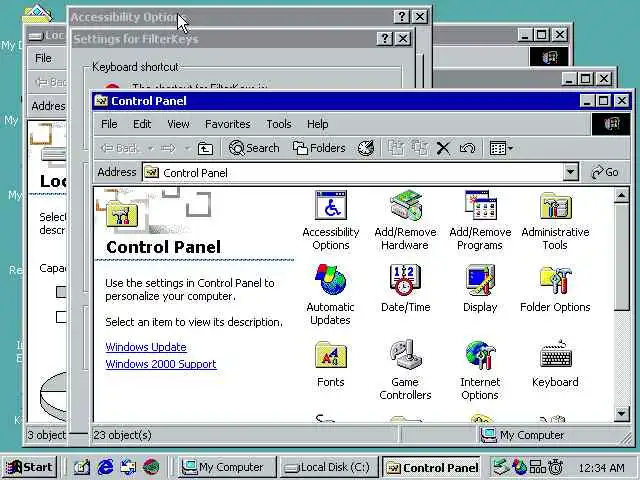Open File menu in Local Disk window
640x480 pixels.
tap(43, 58)
